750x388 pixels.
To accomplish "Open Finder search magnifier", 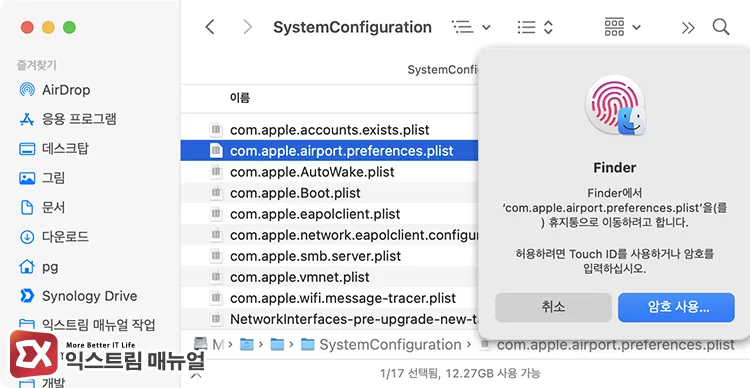I will [721, 27].
